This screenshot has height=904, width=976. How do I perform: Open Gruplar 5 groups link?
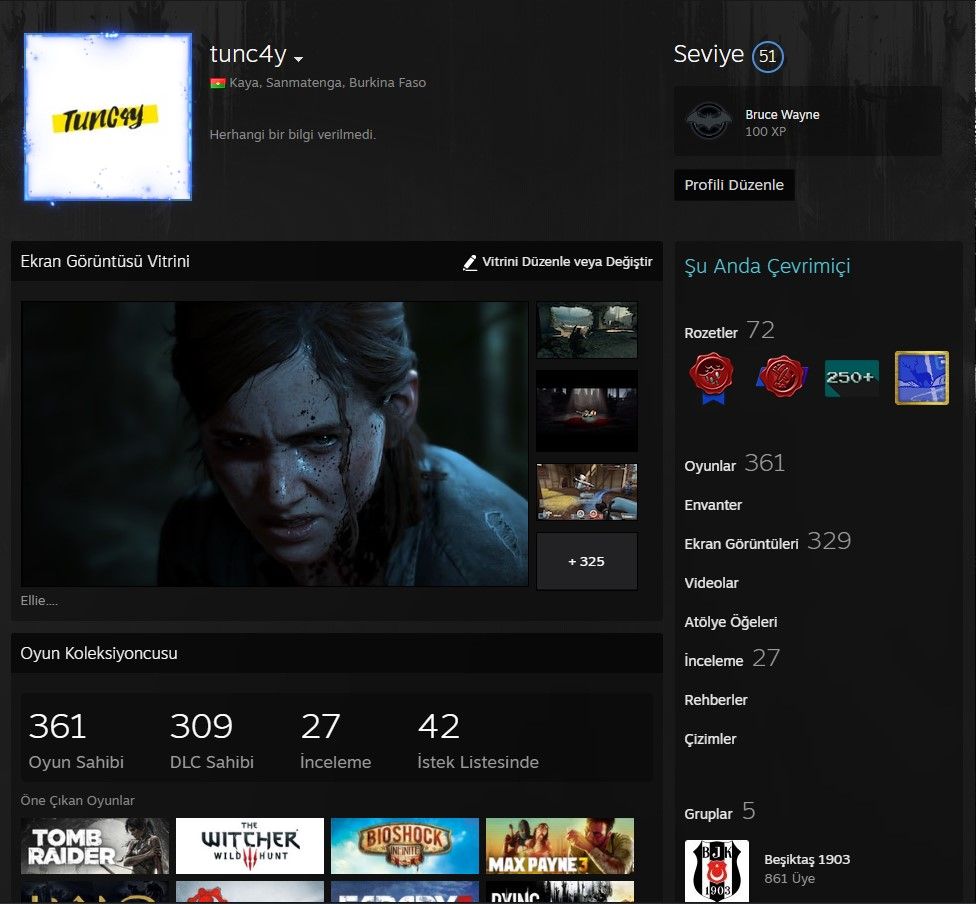pyautogui.click(x=720, y=812)
